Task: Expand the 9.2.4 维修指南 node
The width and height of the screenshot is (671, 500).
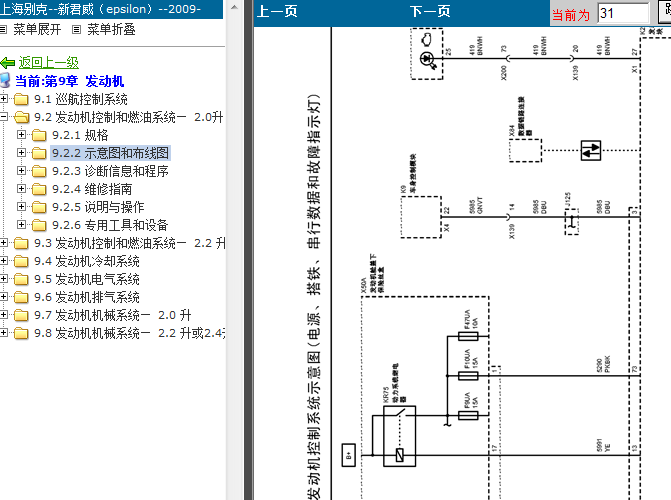Action: click(x=21, y=188)
